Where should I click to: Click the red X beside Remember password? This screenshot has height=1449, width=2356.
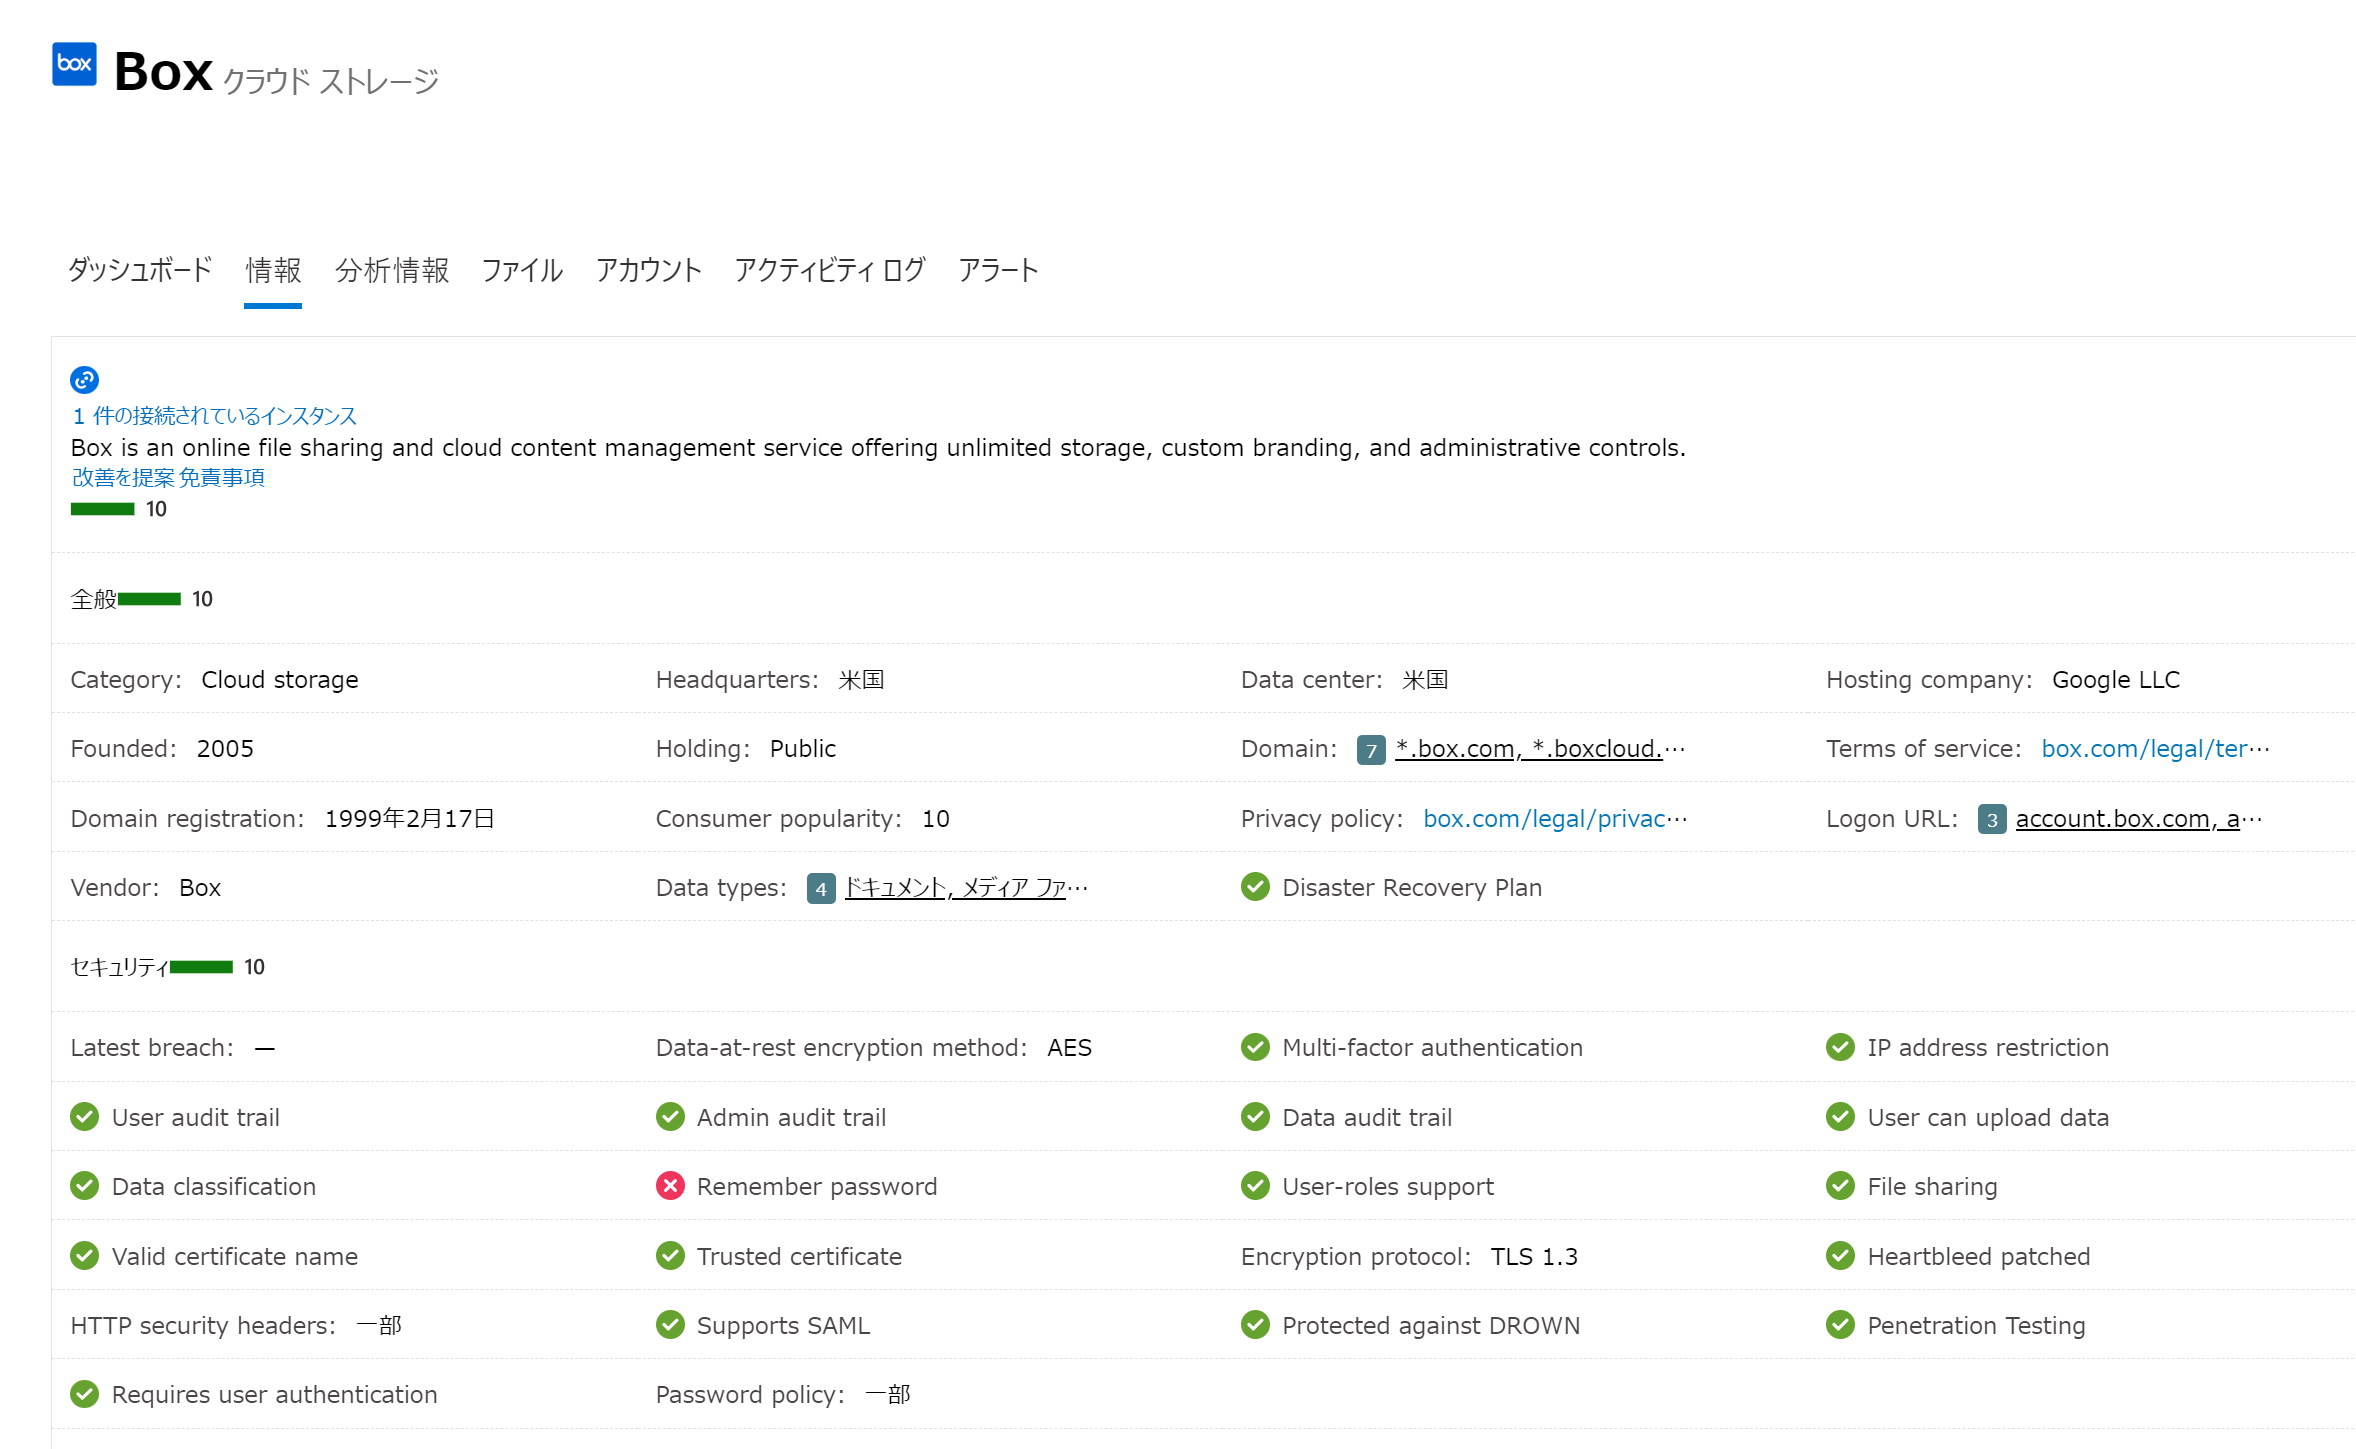coord(670,1186)
